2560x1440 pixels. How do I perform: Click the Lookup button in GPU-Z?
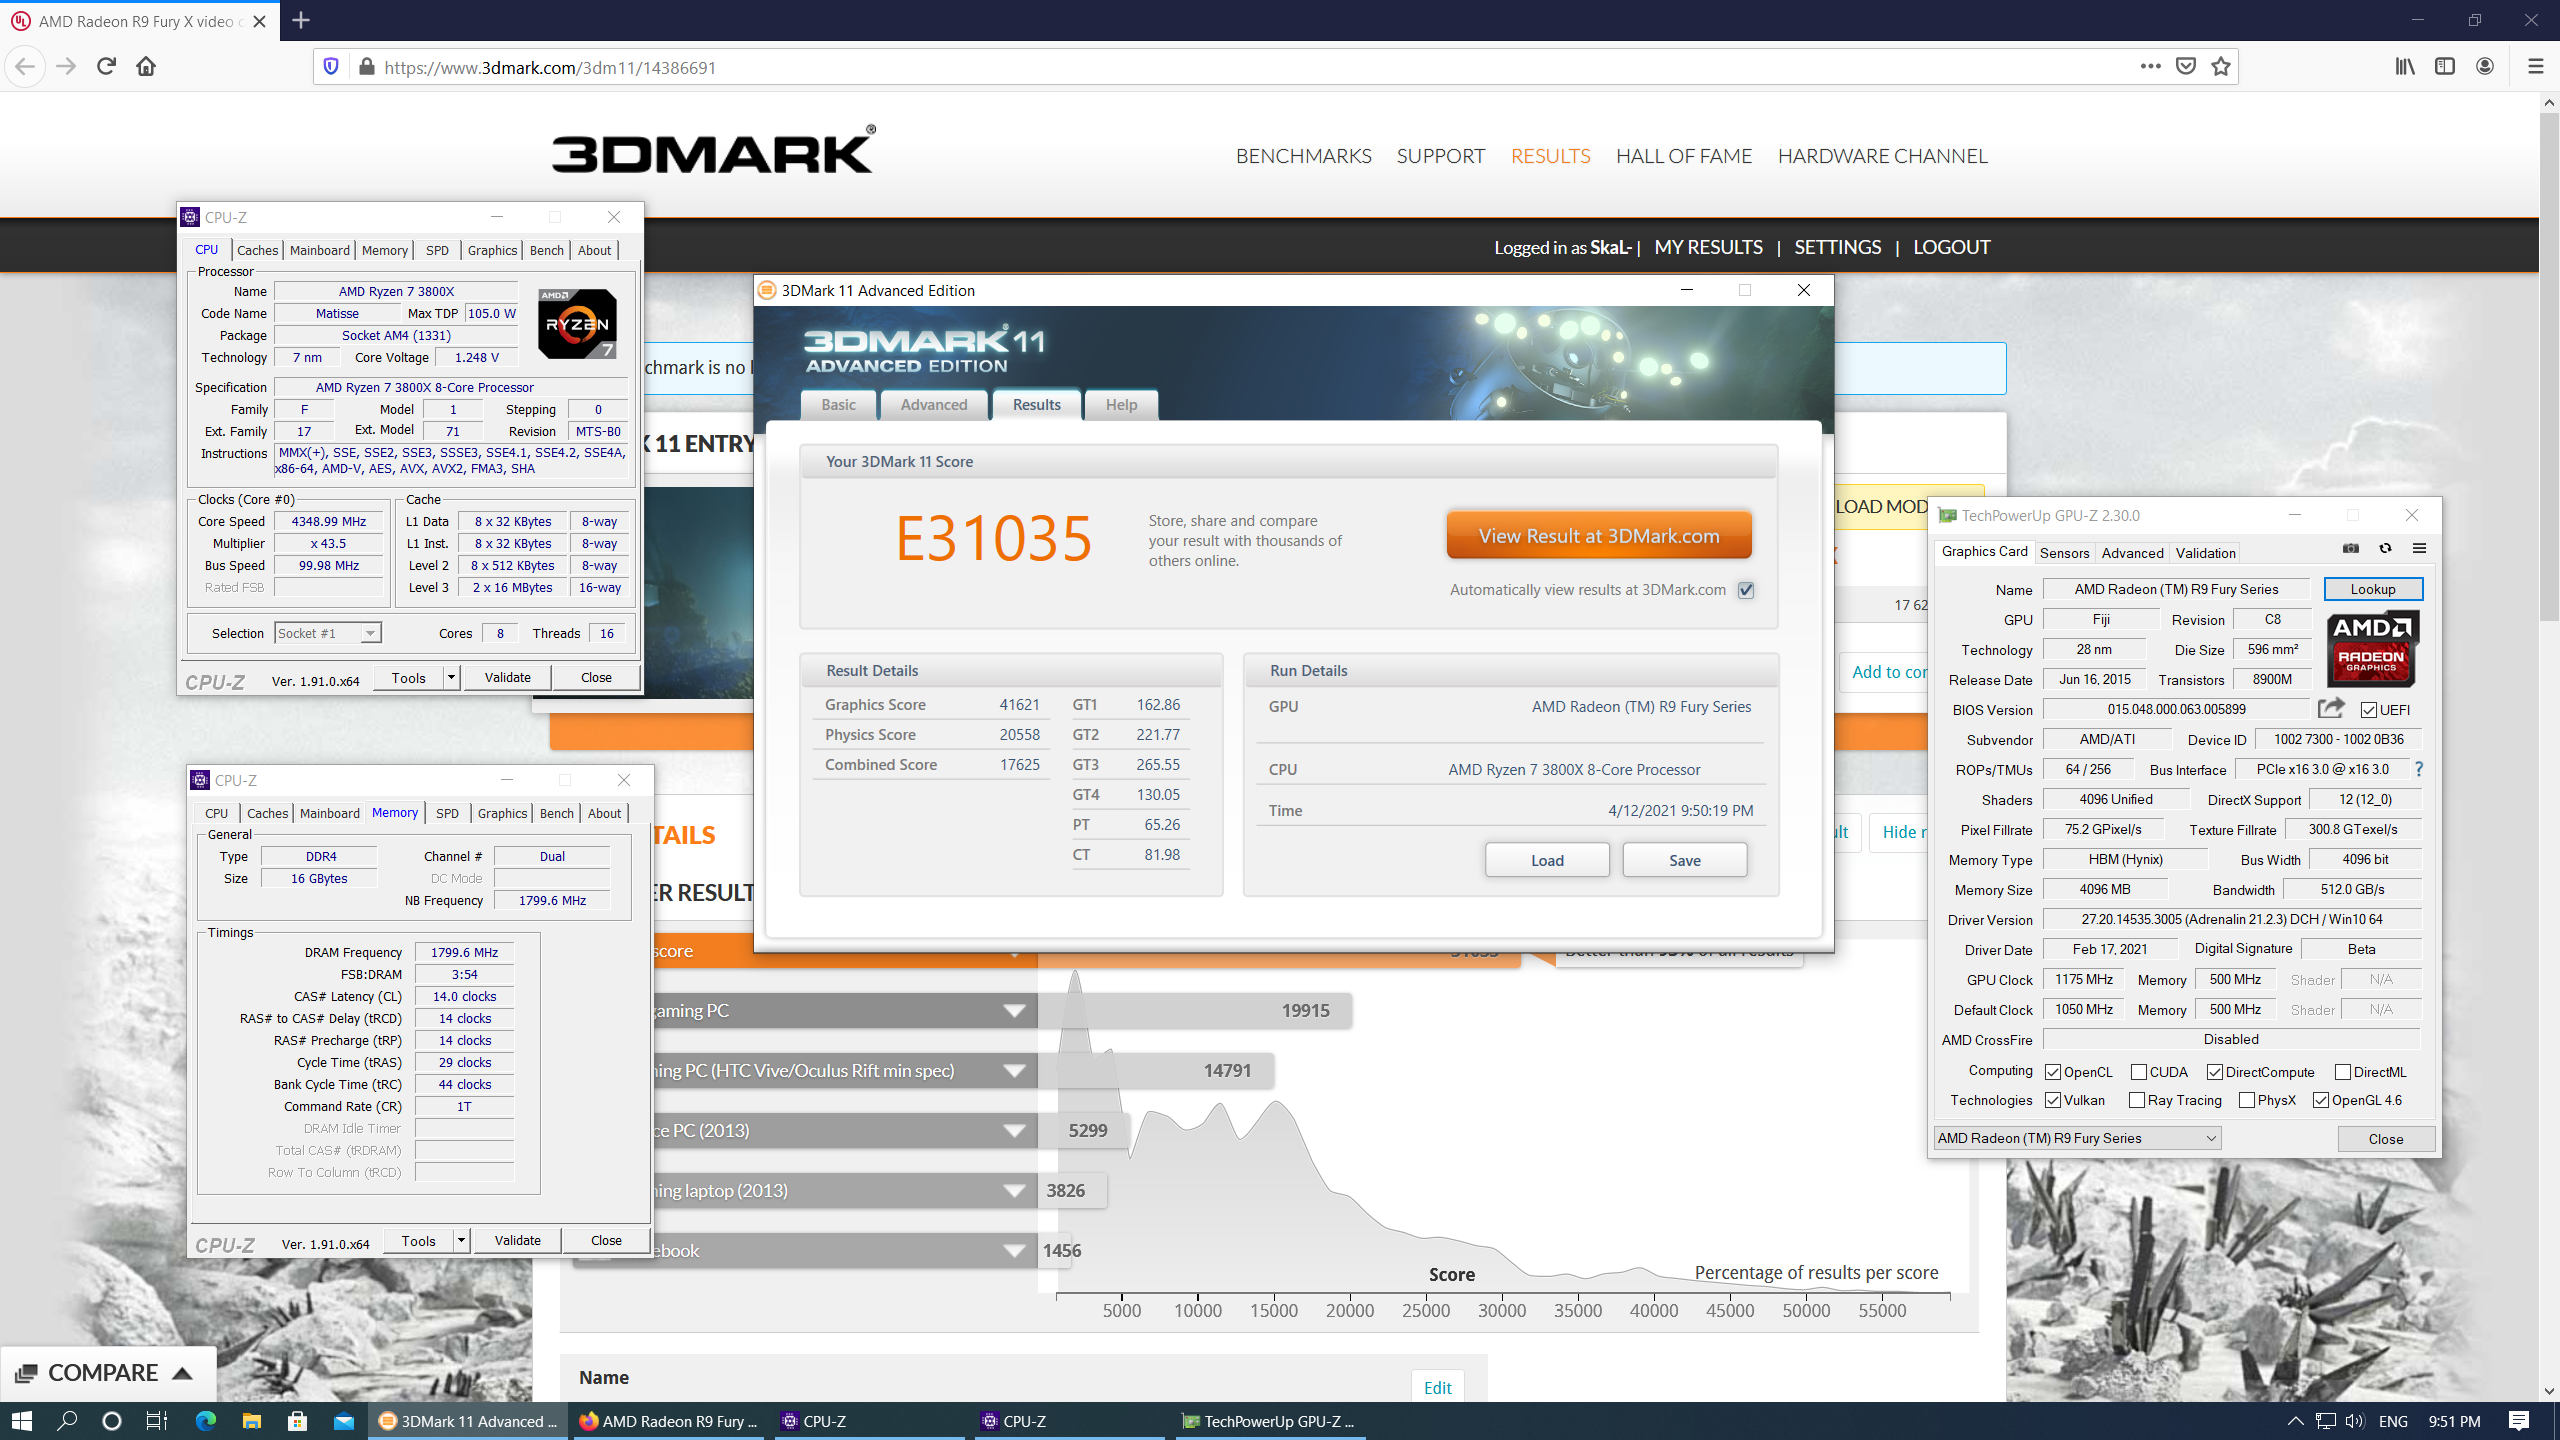2373,589
